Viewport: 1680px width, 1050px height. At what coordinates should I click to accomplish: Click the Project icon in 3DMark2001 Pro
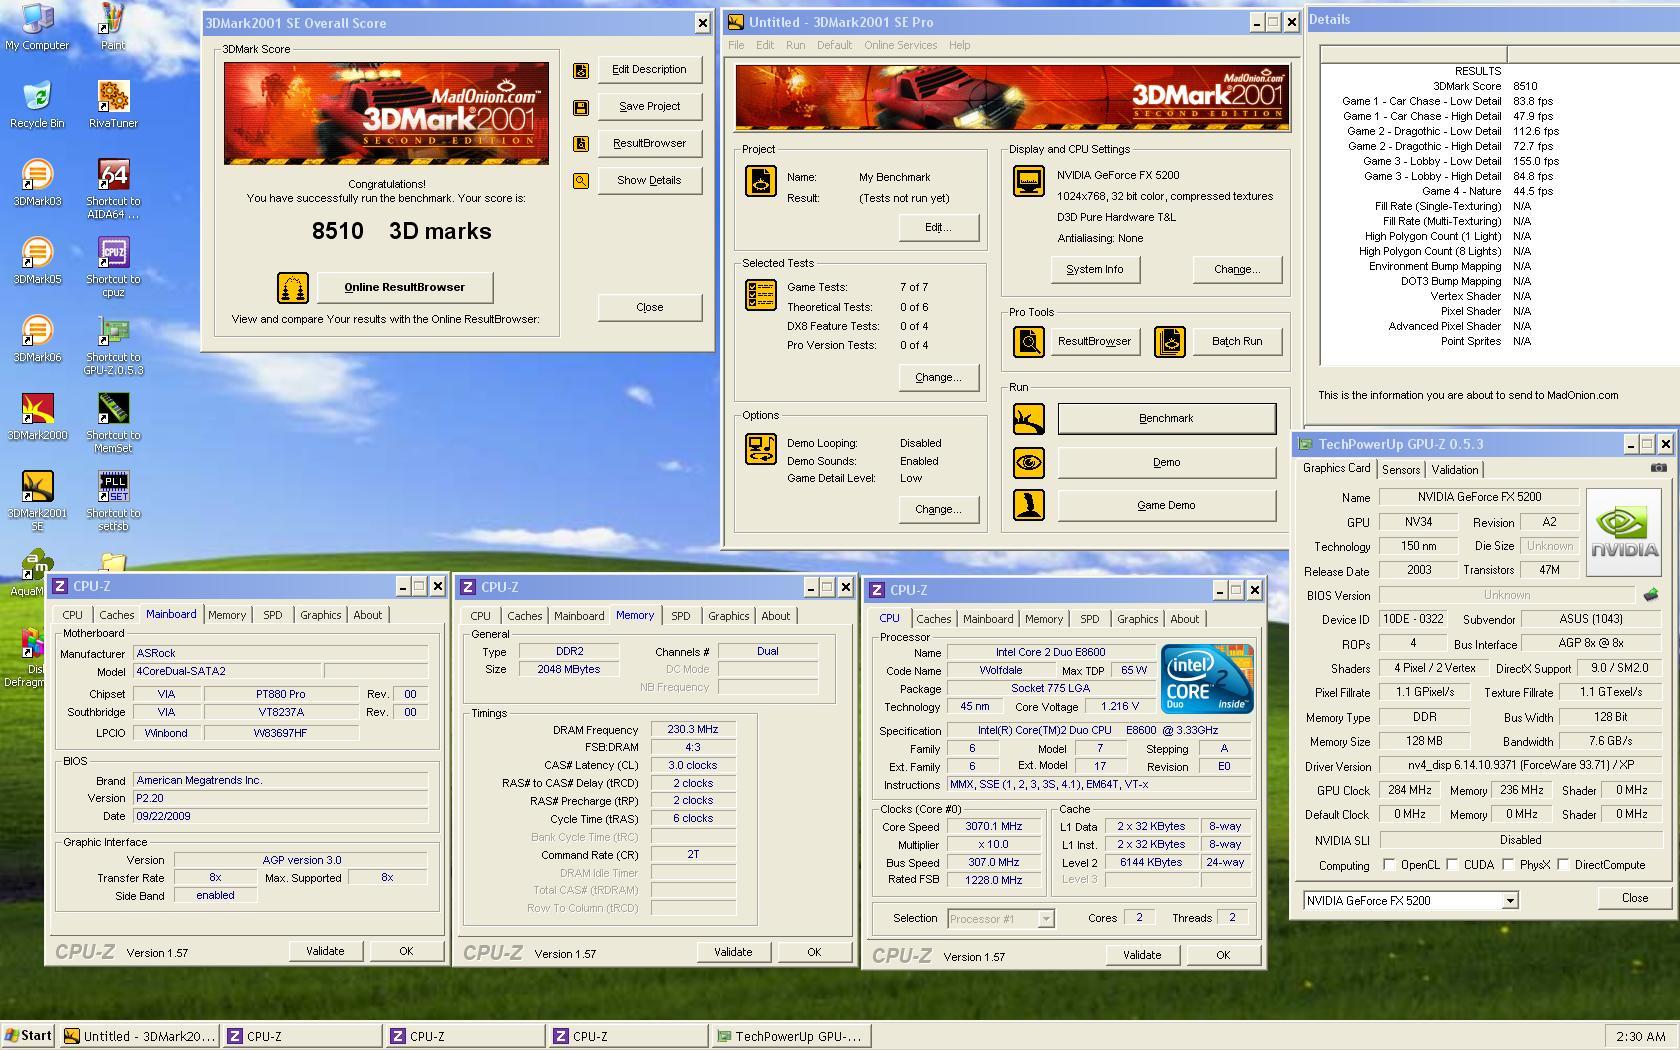761,181
